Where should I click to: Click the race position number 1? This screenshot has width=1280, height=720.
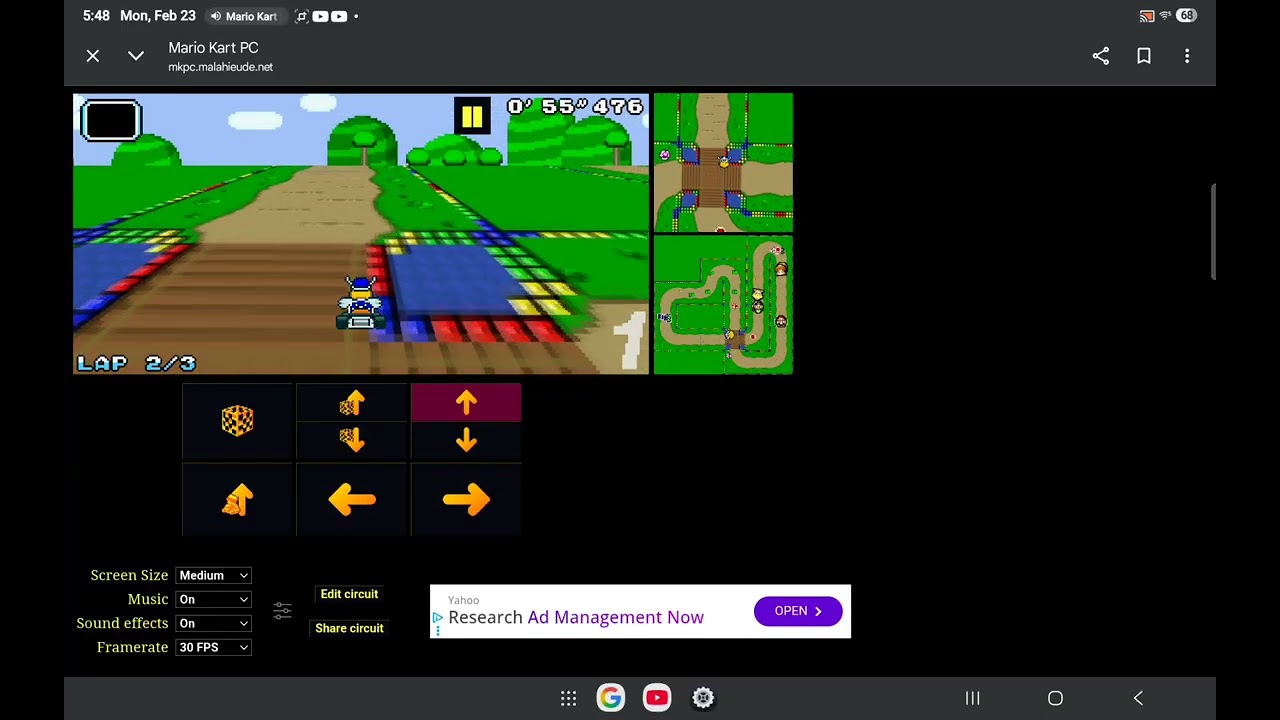pos(630,340)
